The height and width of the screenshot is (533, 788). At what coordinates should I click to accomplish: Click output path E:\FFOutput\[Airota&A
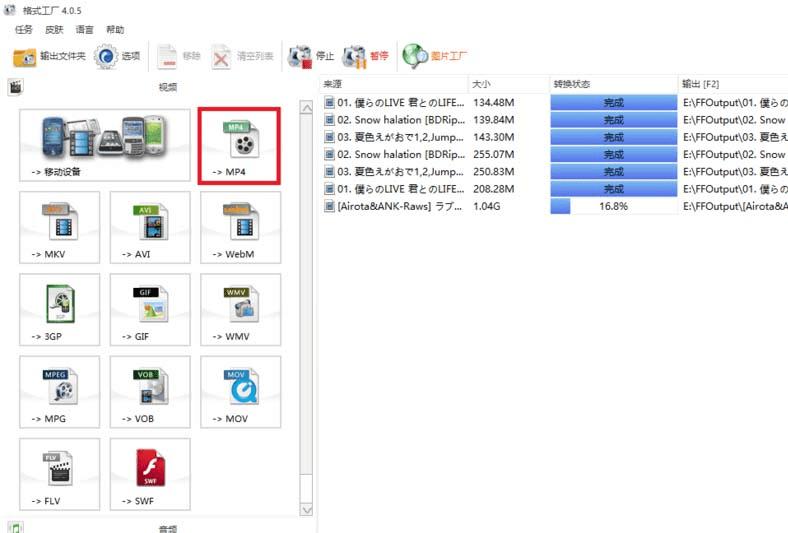click(735, 206)
